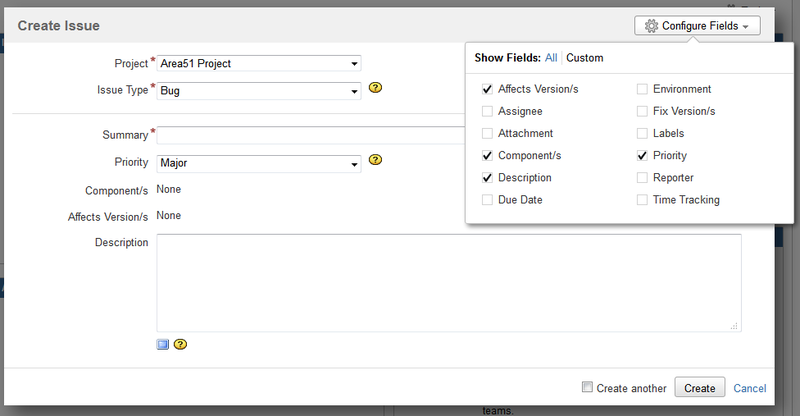Image resolution: width=800 pixels, height=416 pixels.
Task: Enable the Due Date field checkbox
Action: point(487,200)
